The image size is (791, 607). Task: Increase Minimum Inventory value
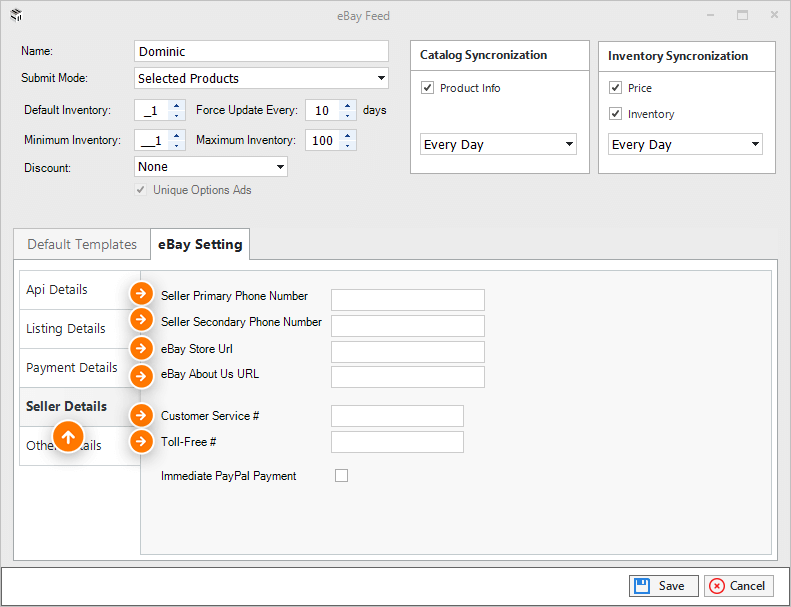176,135
